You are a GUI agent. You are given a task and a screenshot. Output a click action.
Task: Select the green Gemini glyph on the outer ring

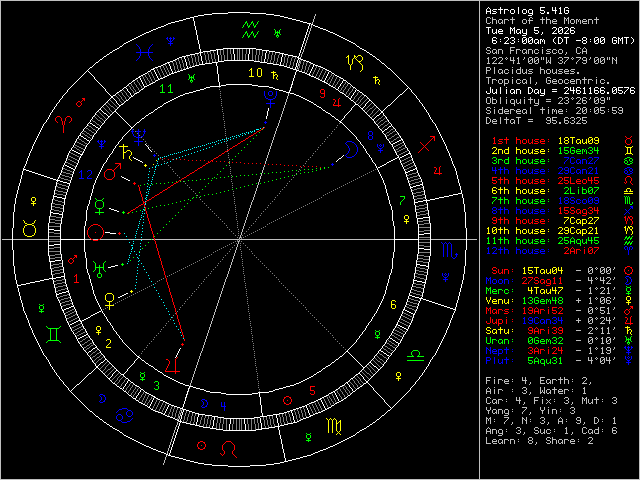[53, 335]
